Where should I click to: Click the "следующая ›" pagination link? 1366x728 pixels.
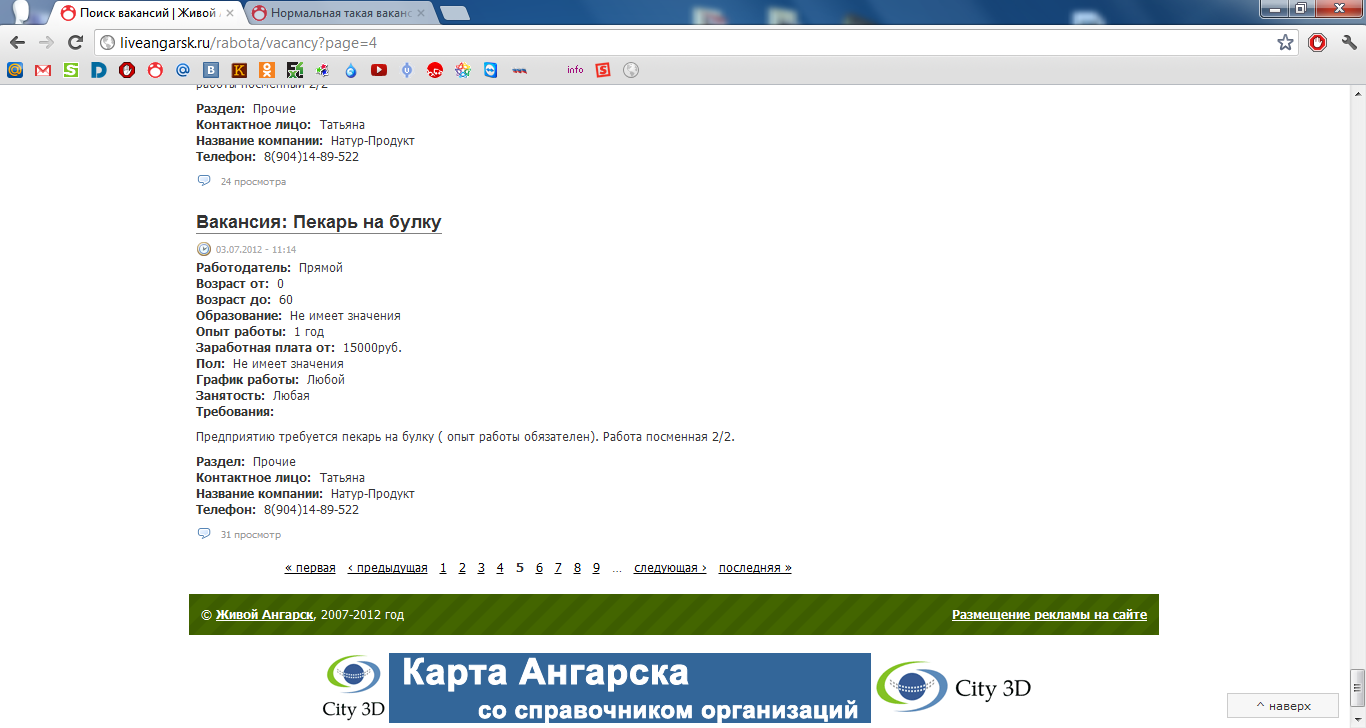tap(668, 567)
